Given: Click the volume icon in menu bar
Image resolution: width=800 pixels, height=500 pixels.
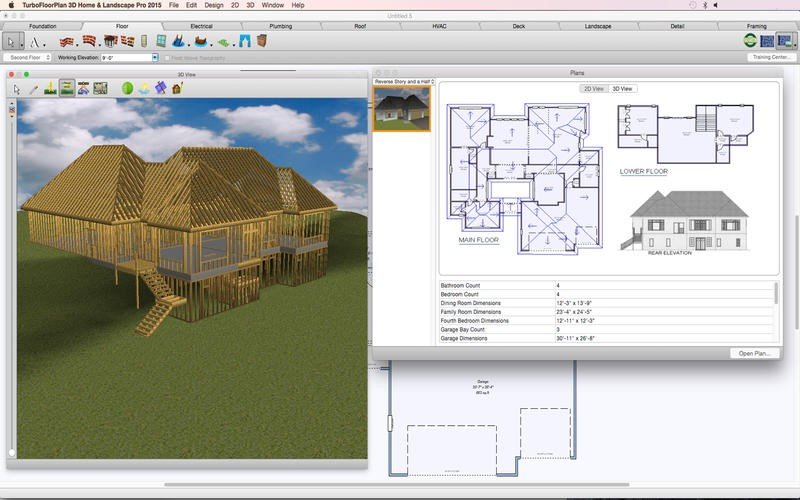Looking at the screenshot, I should point(716,5).
